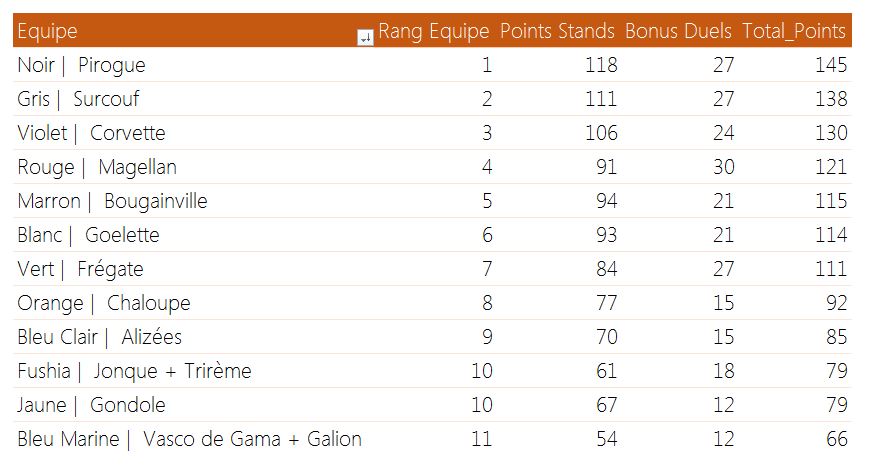Click the Gris | Surcouf team cell
This screenshot has width=875, height=468.
(79, 99)
